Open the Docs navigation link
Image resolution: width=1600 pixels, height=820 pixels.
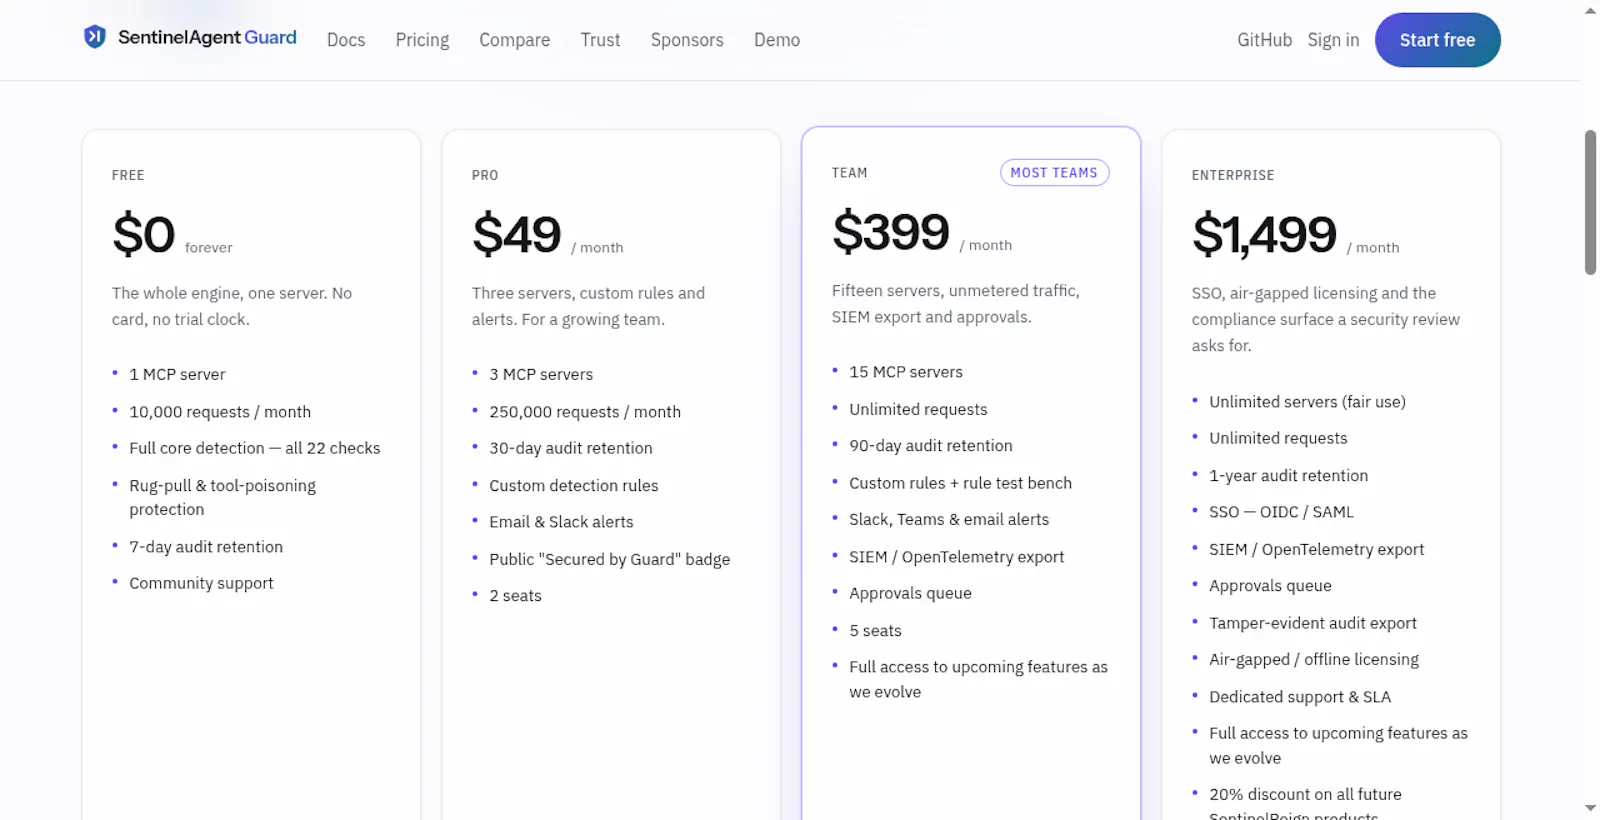346,40
